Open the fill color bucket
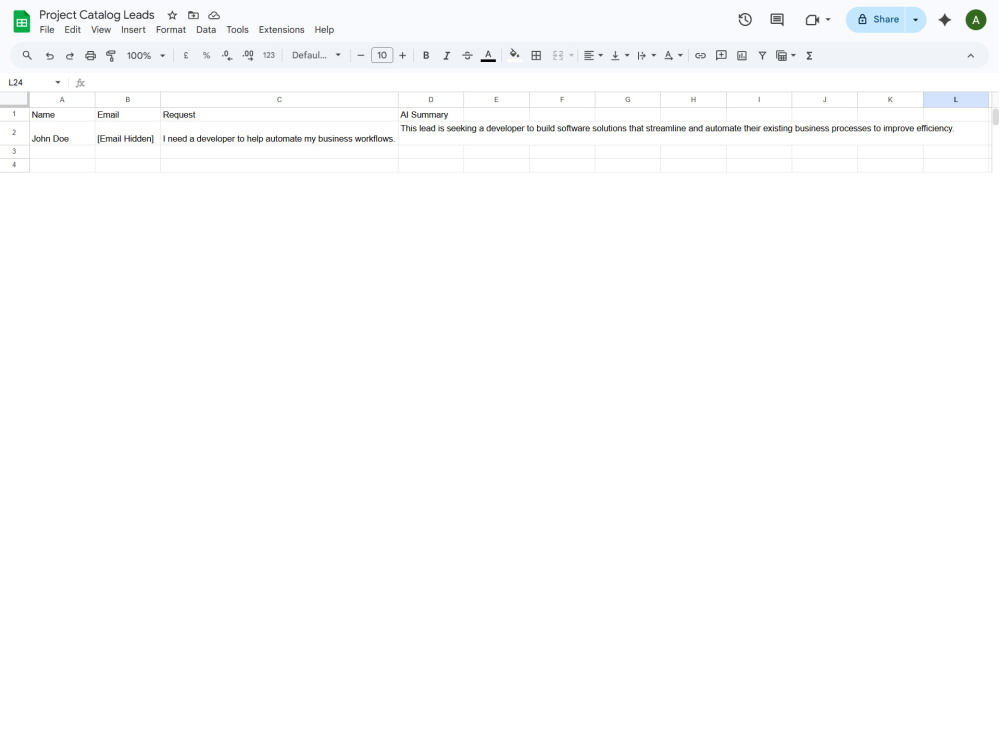The image size is (1000, 750). click(x=514, y=55)
